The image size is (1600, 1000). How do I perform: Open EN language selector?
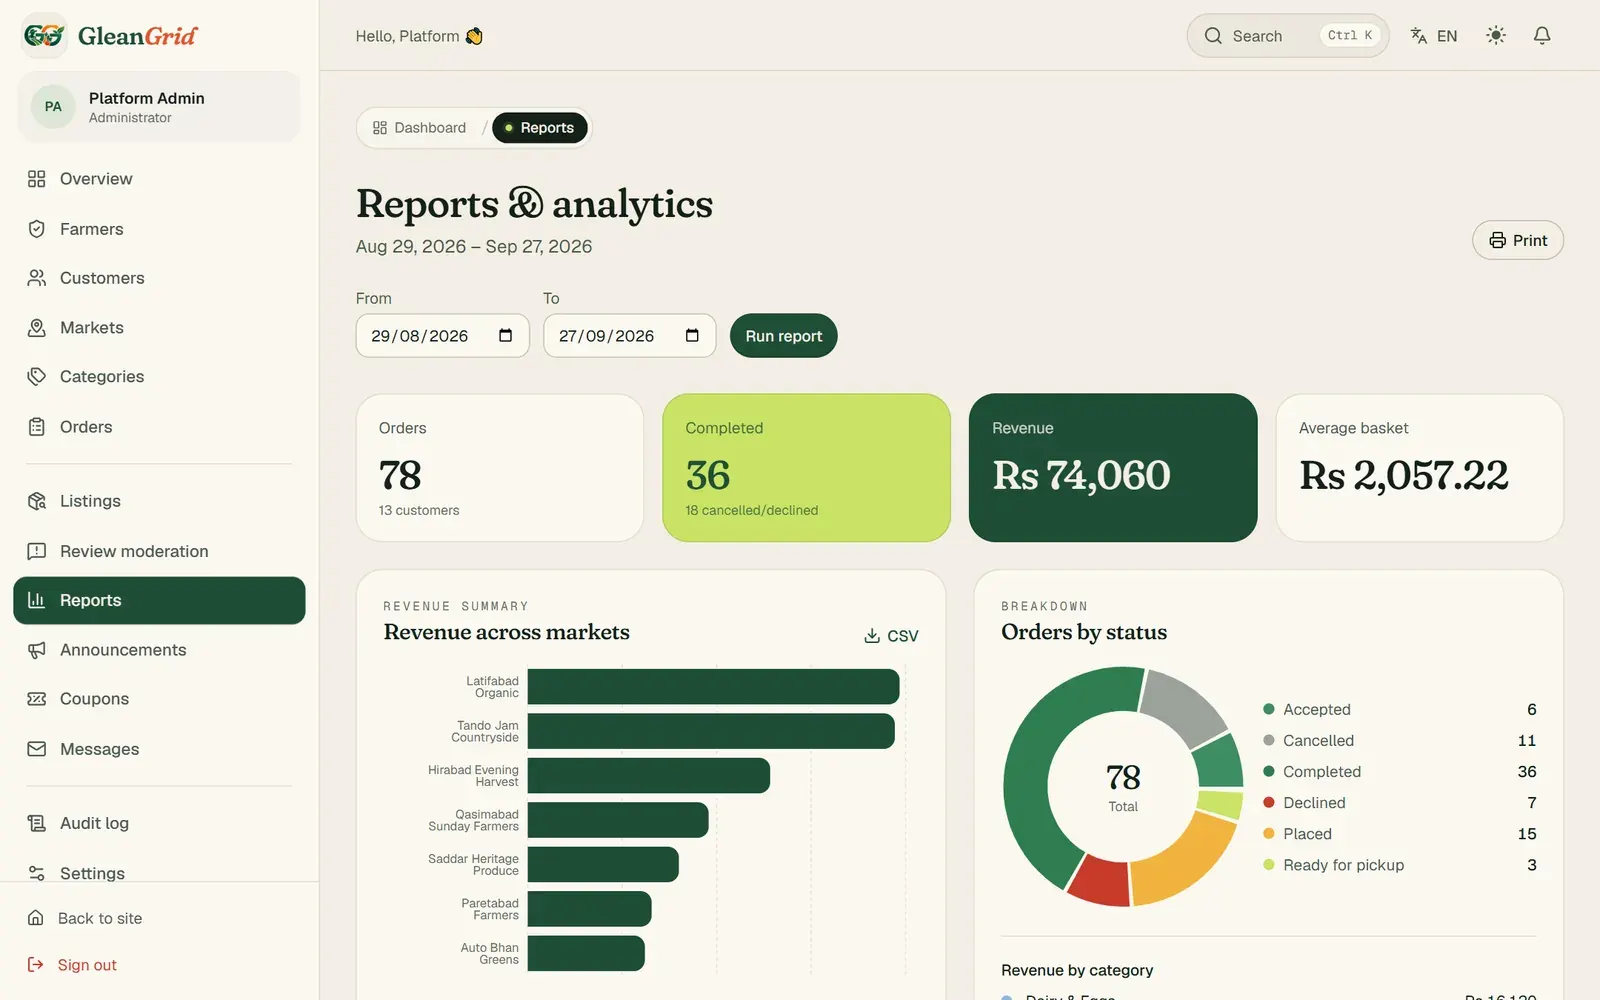(1434, 36)
